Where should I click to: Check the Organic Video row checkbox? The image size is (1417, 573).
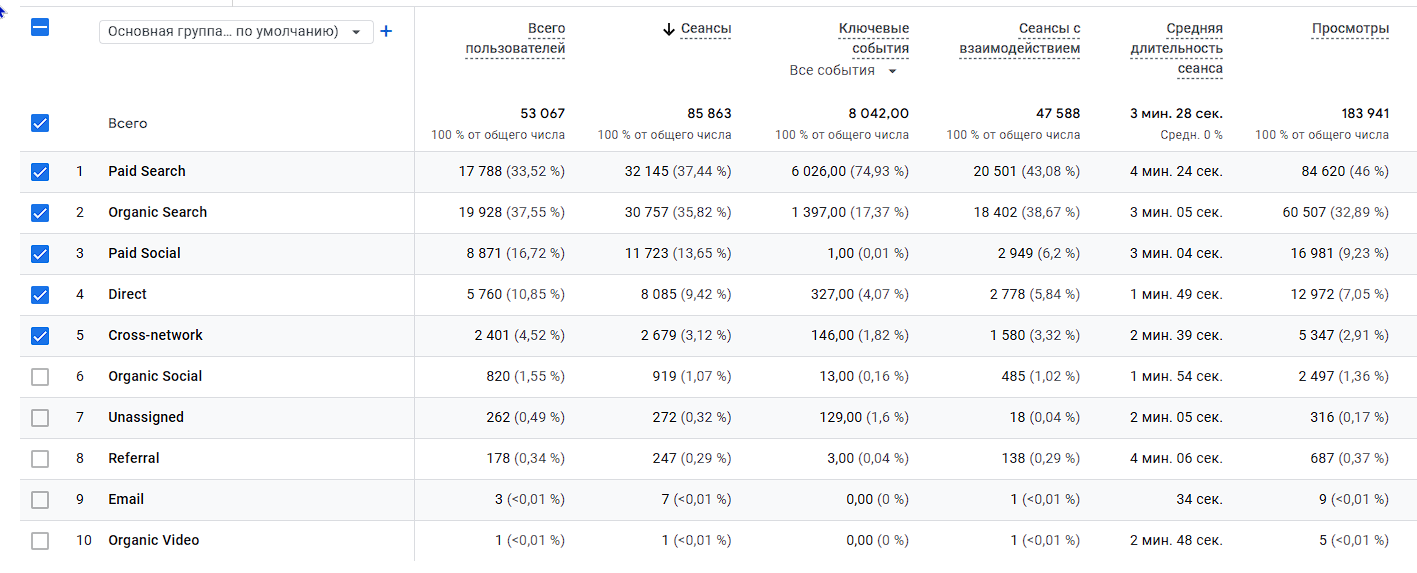[x=40, y=541]
